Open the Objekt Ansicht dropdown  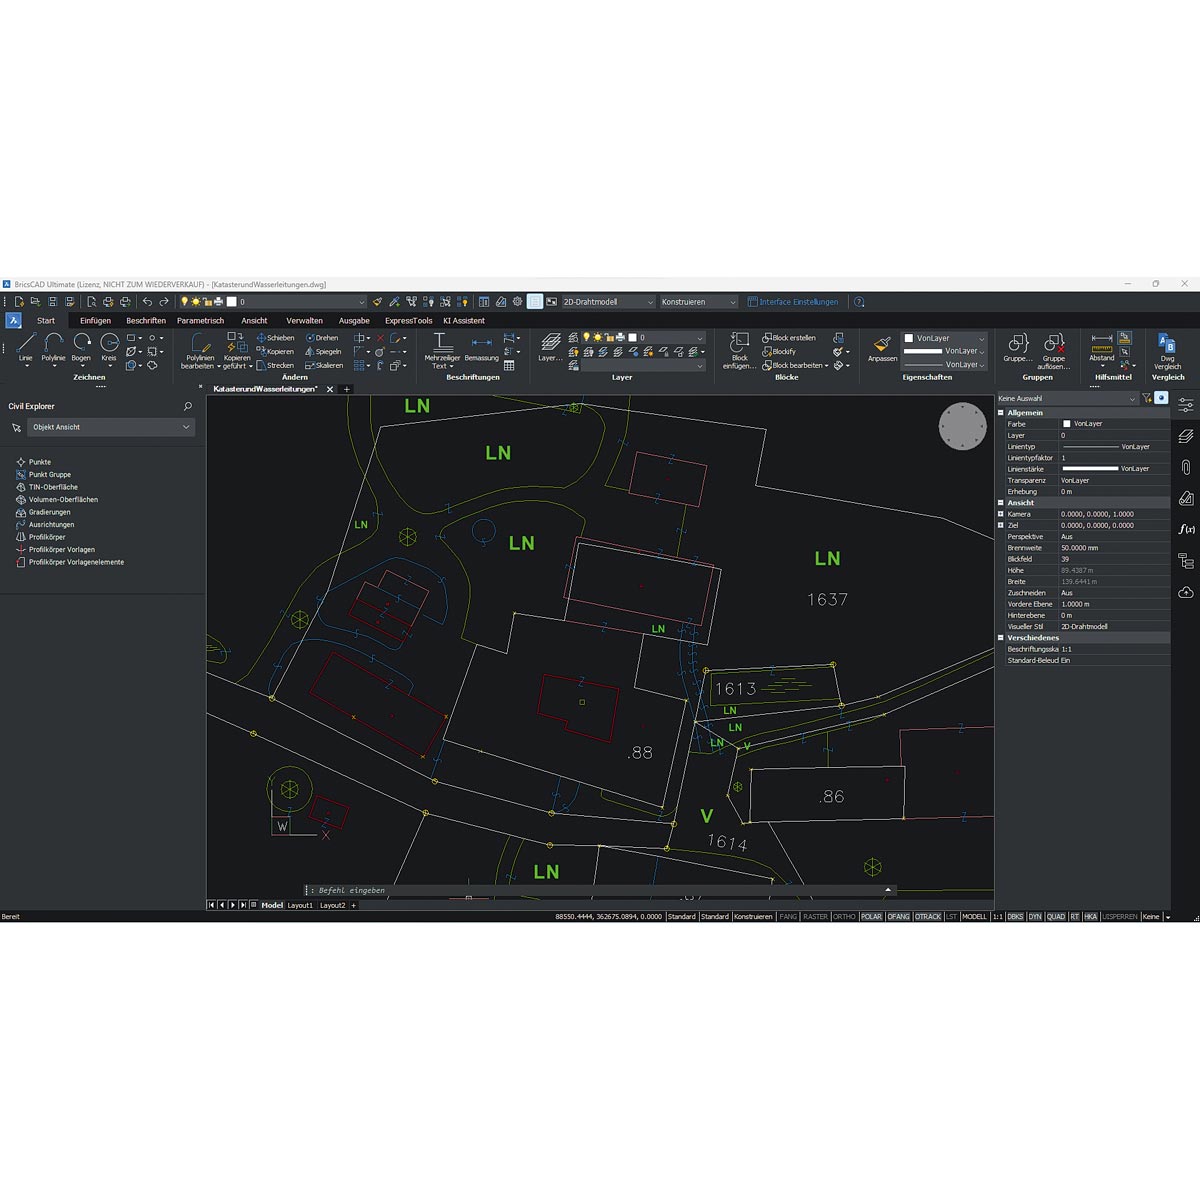110,427
